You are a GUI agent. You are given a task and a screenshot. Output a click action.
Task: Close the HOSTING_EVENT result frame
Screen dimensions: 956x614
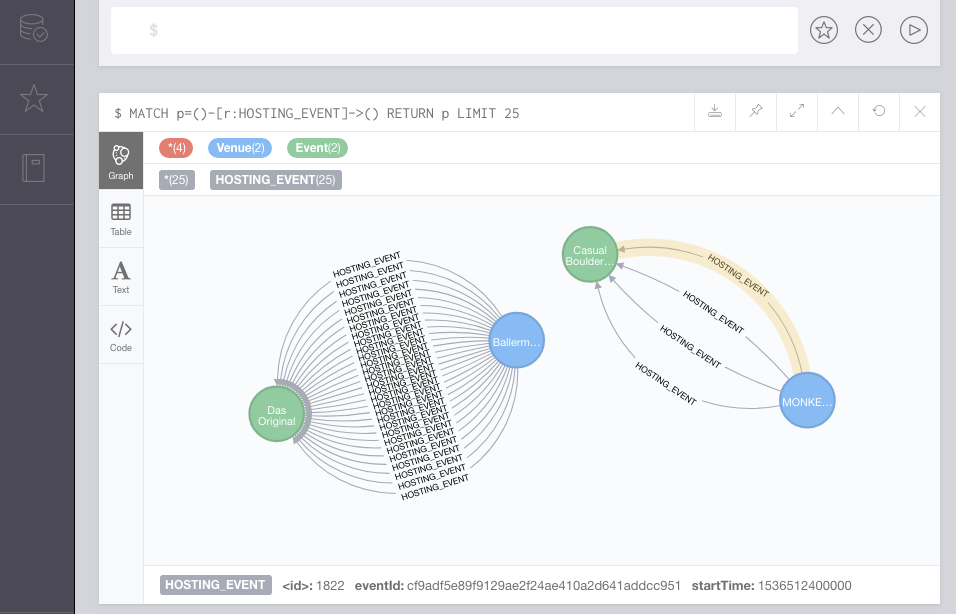point(919,112)
